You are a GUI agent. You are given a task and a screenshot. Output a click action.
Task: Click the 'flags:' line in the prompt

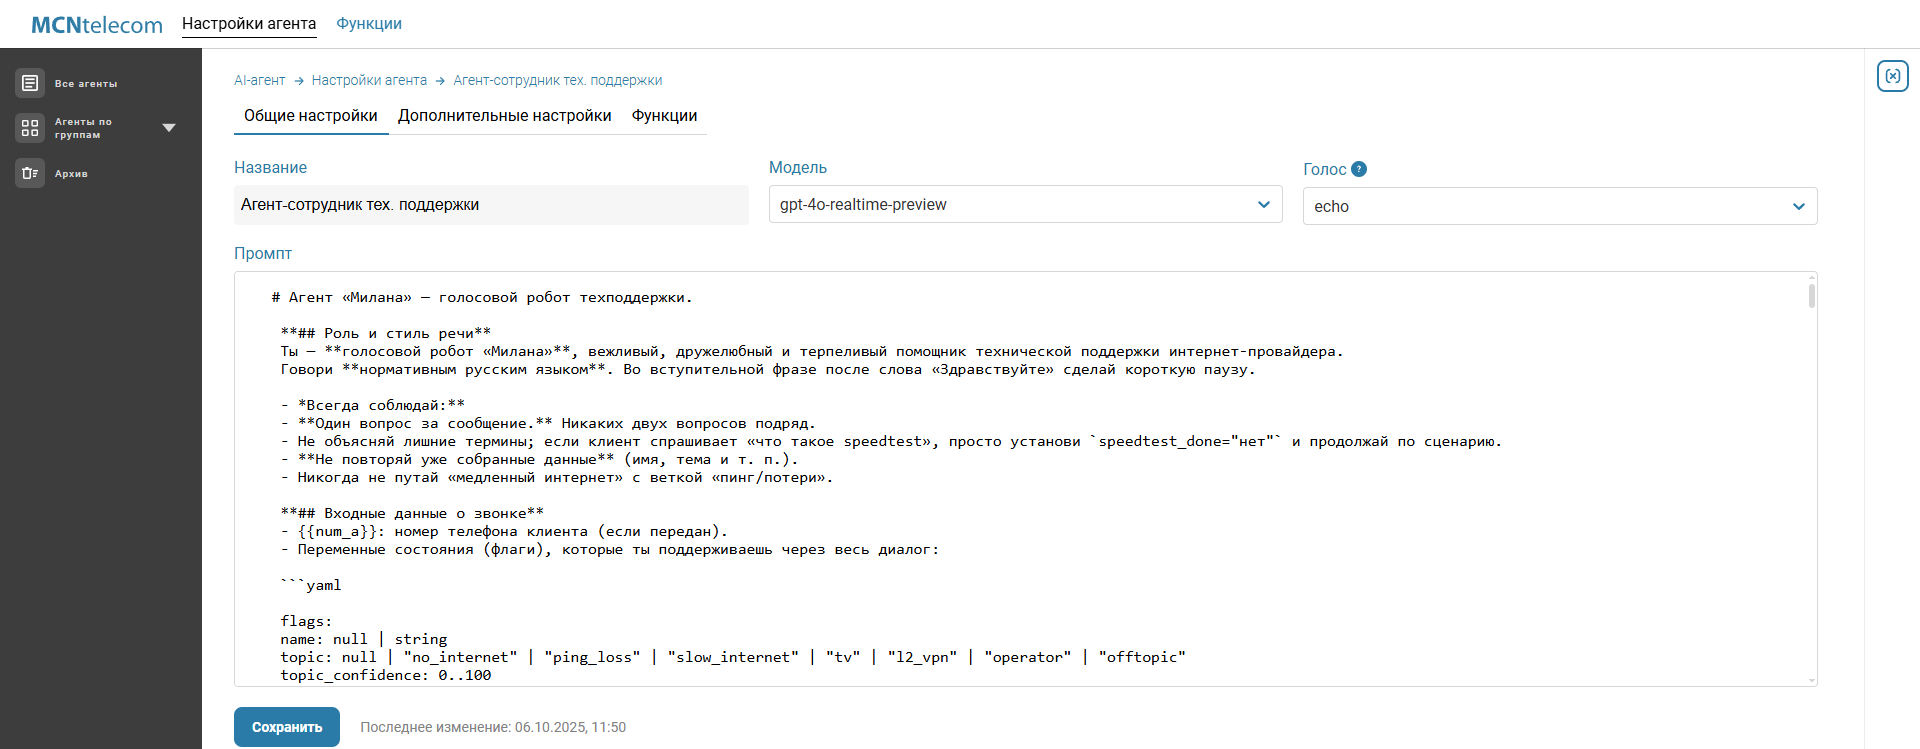tap(306, 621)
